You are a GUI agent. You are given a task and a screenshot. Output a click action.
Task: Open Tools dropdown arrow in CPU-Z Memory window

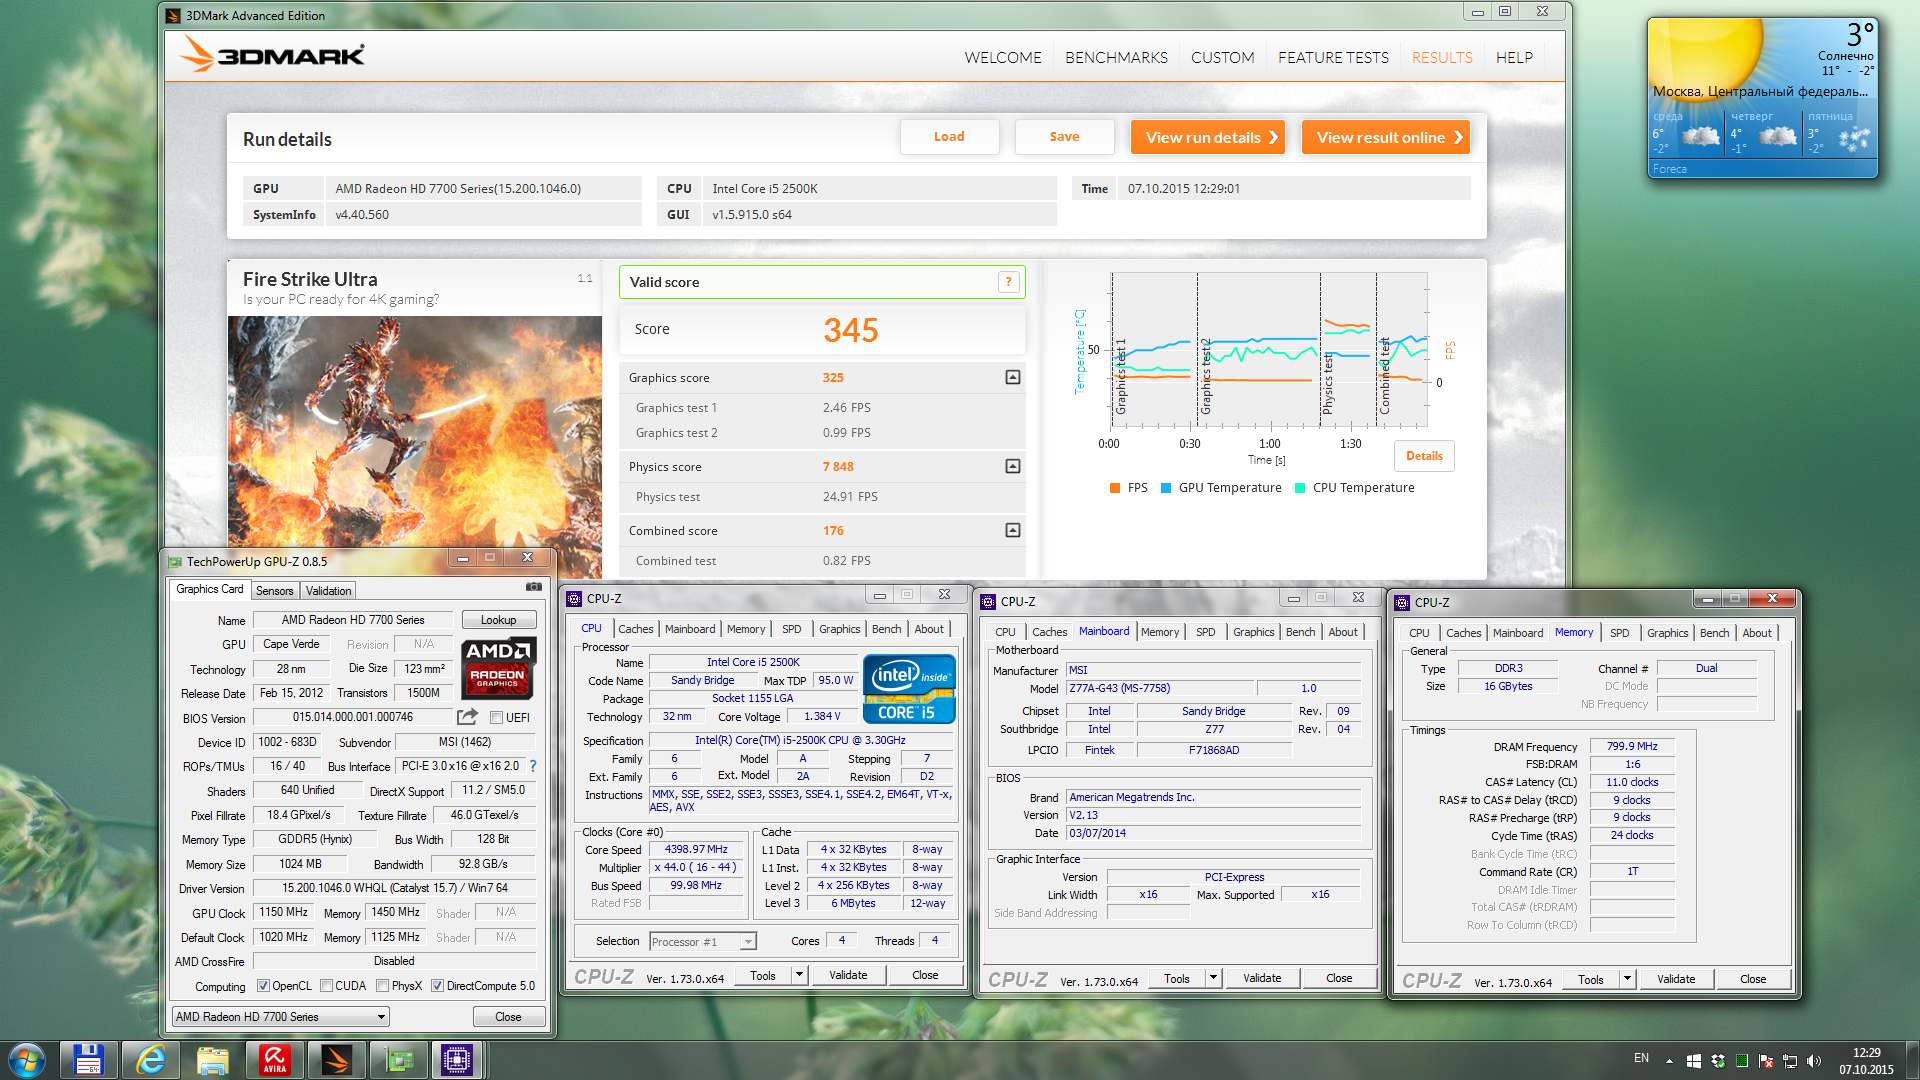pyautogui.click(x=1627, y=979)
